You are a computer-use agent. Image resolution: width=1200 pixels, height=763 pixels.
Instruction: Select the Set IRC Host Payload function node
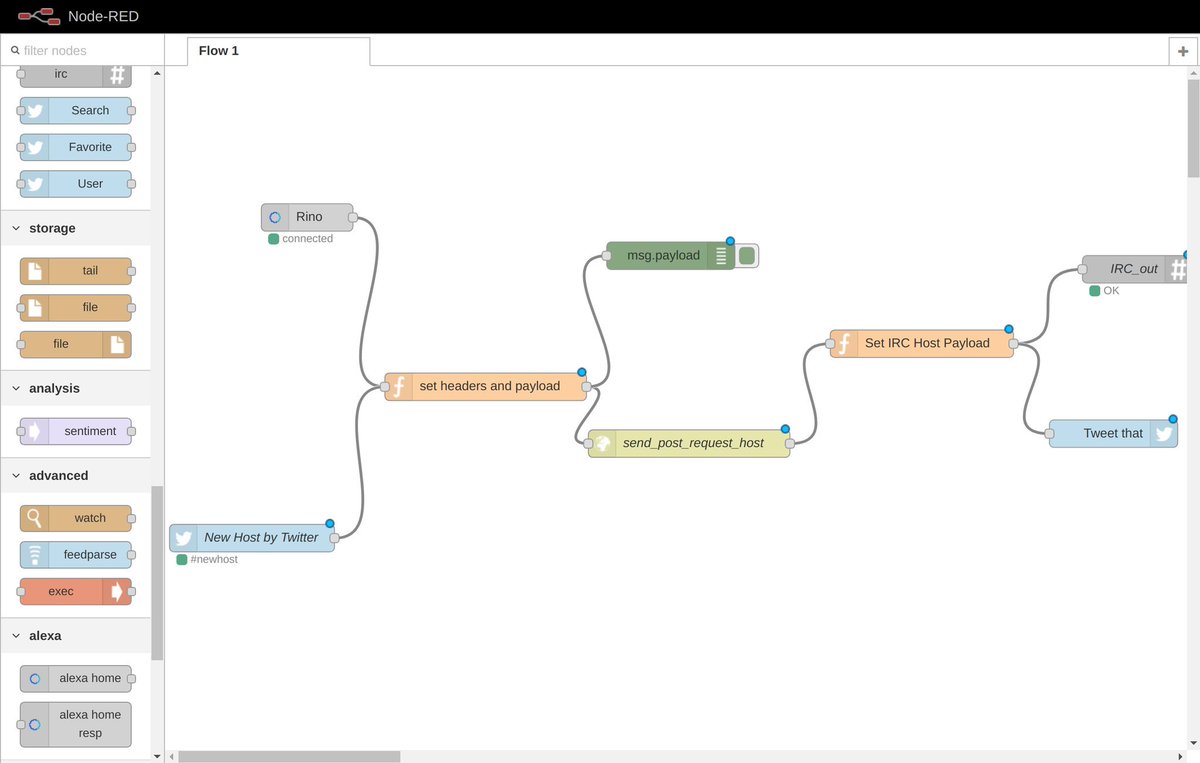click(x=921, y=343)
